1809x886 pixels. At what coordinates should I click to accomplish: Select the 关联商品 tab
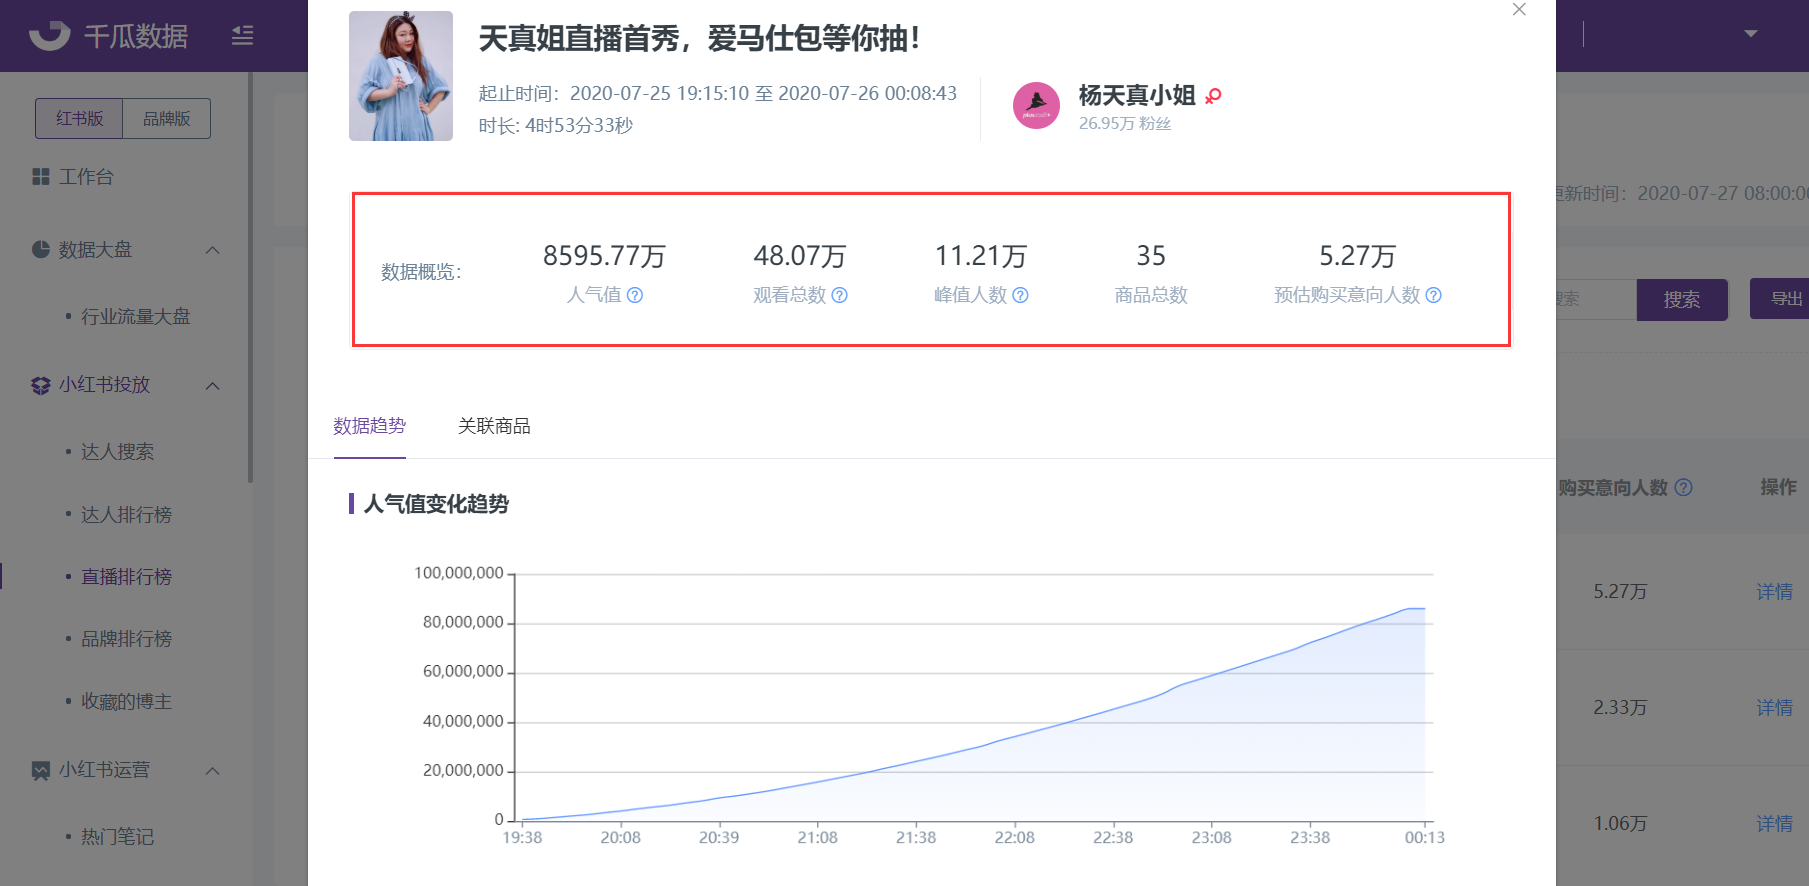pyautogui.click(x=494, y=426)
